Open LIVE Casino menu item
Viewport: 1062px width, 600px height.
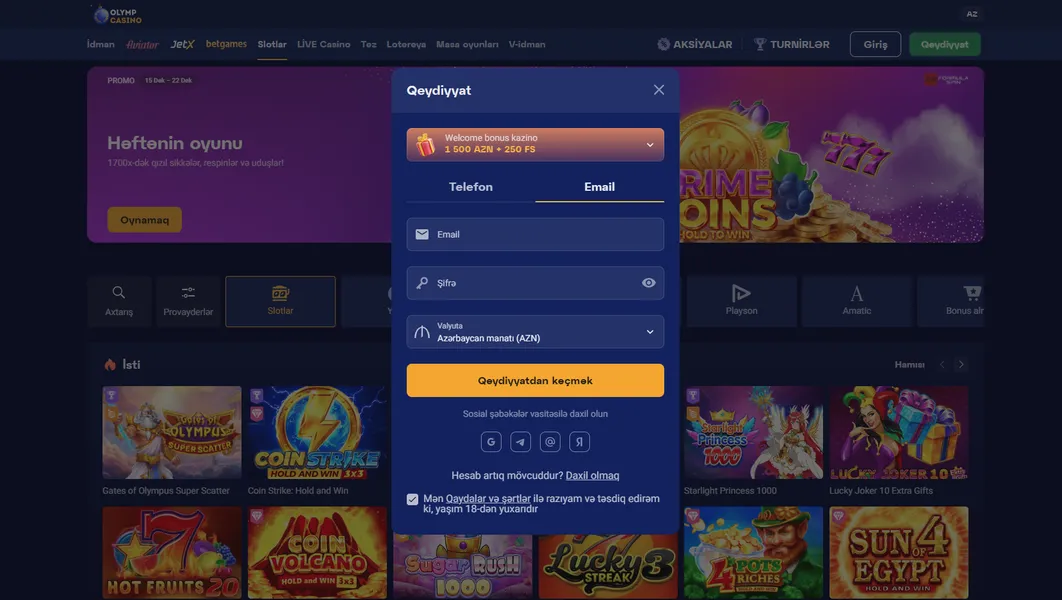click(x=324, y=44)
